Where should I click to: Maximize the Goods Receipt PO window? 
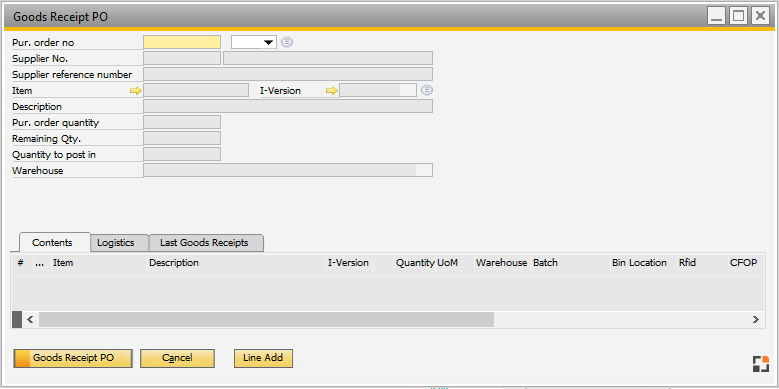click(738, 16)
